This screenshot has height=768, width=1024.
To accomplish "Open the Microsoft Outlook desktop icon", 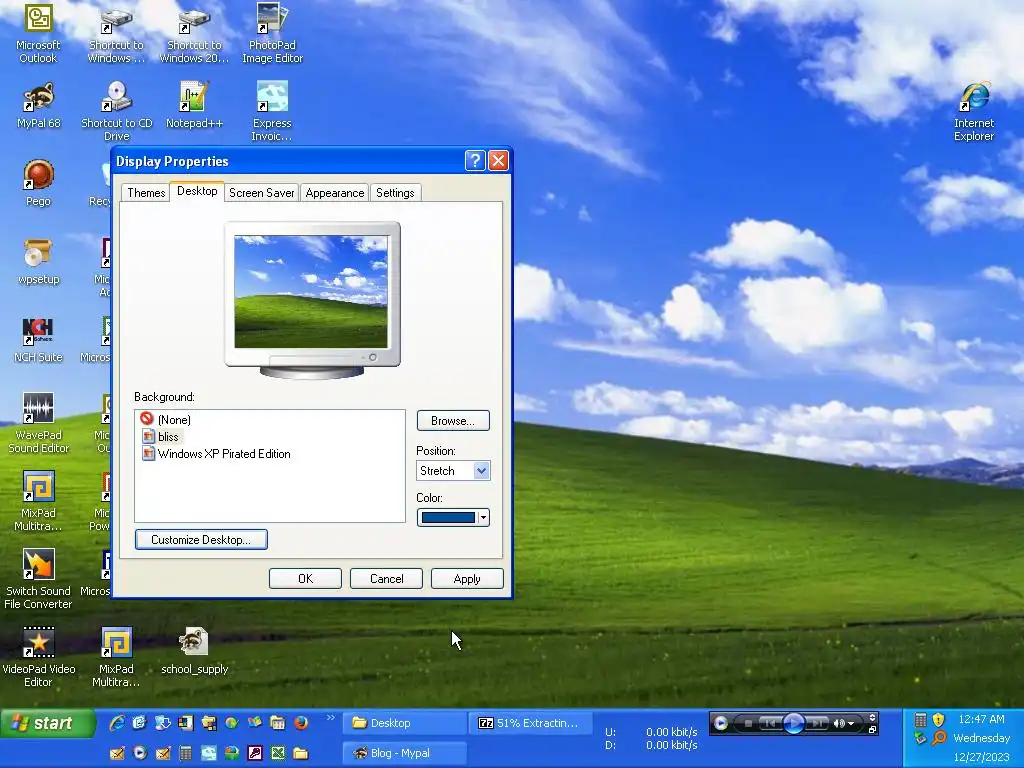I will pyautogui.click(x=38, y=34).
